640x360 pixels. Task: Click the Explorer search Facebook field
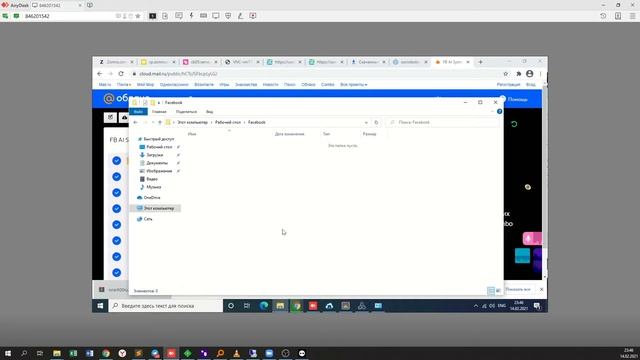443,122
